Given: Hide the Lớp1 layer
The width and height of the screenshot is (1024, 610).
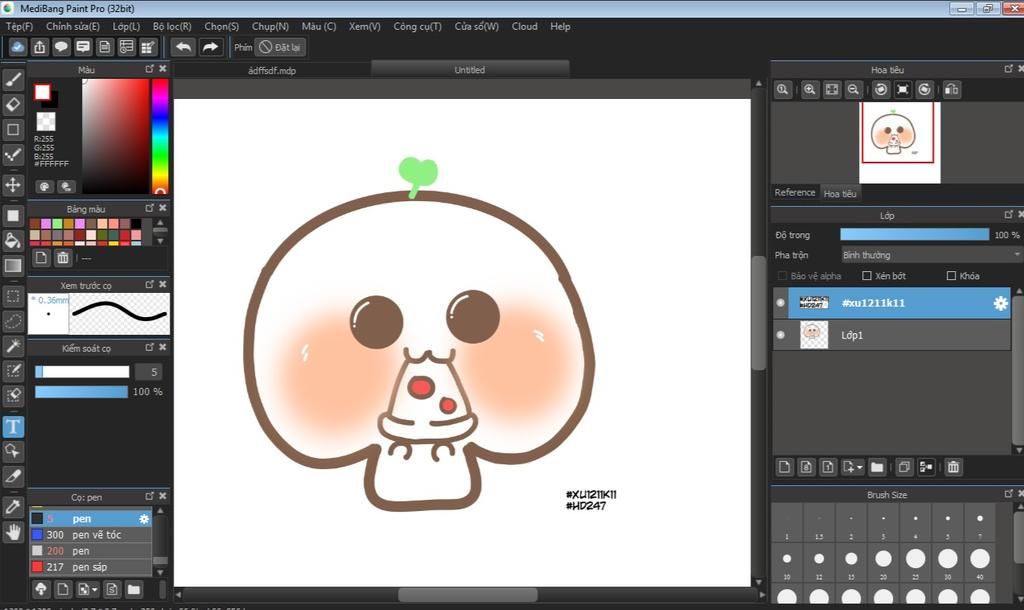Looking at the screenshot, I should (x=780, y=335).
